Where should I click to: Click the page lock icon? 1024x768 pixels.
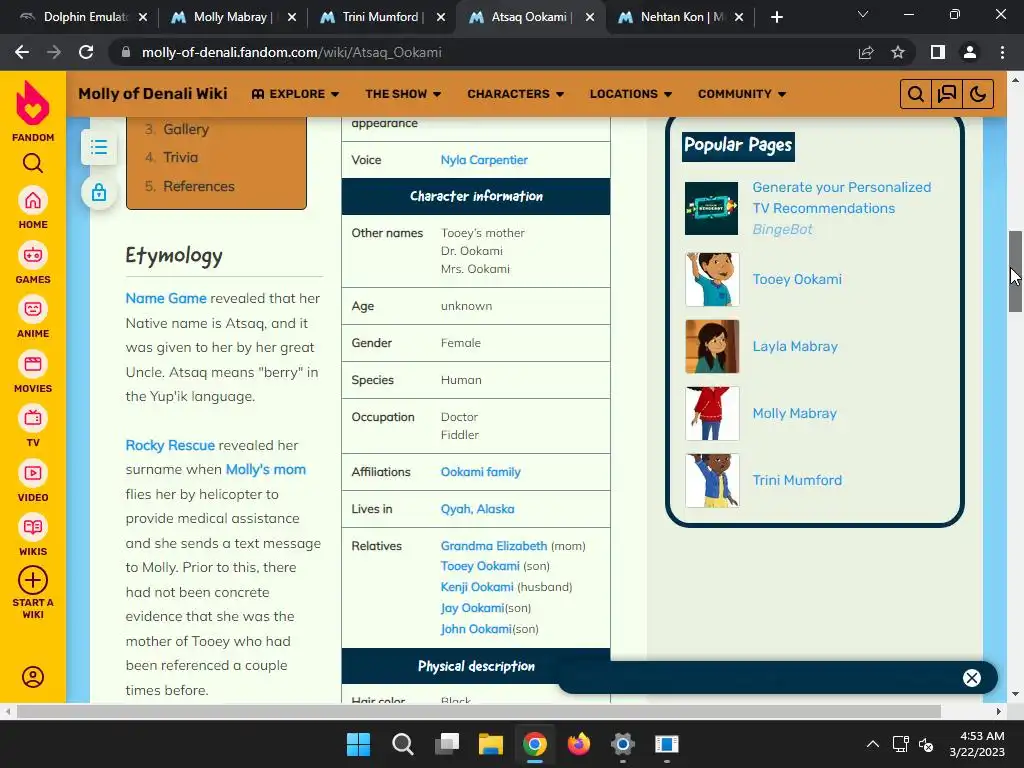coord(99,192)
